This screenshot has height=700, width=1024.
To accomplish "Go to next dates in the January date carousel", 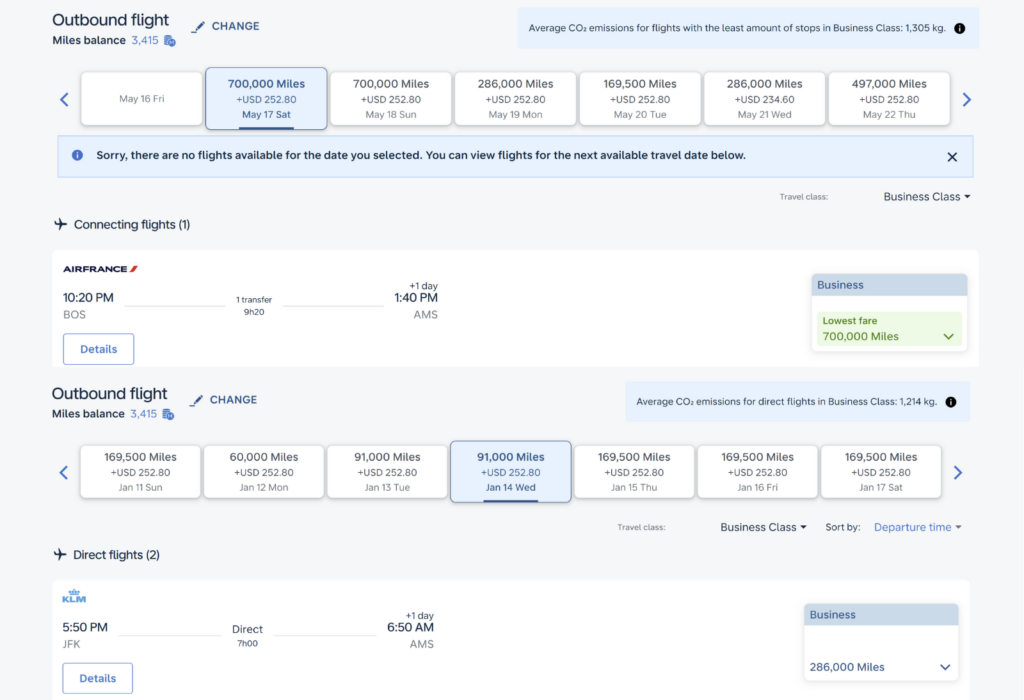I will [x=957, y=472].
